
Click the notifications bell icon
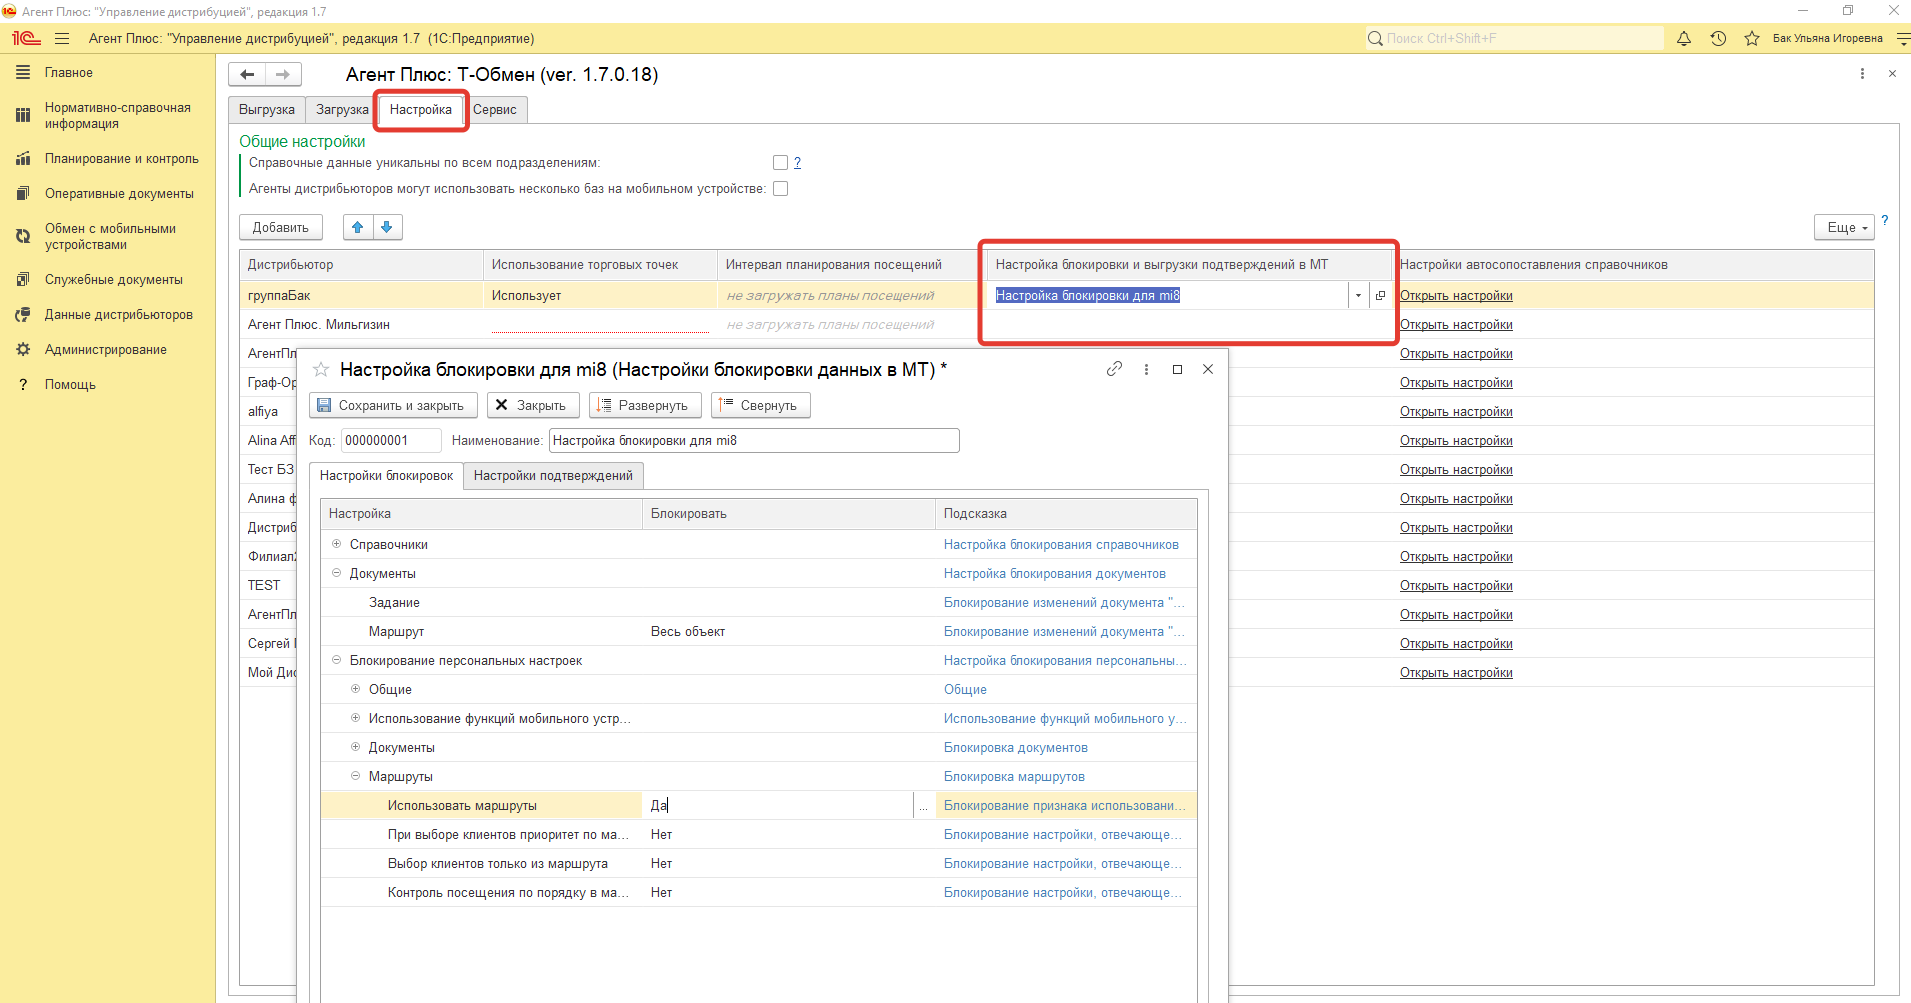pyautogui.click(x=1684, y=39)
